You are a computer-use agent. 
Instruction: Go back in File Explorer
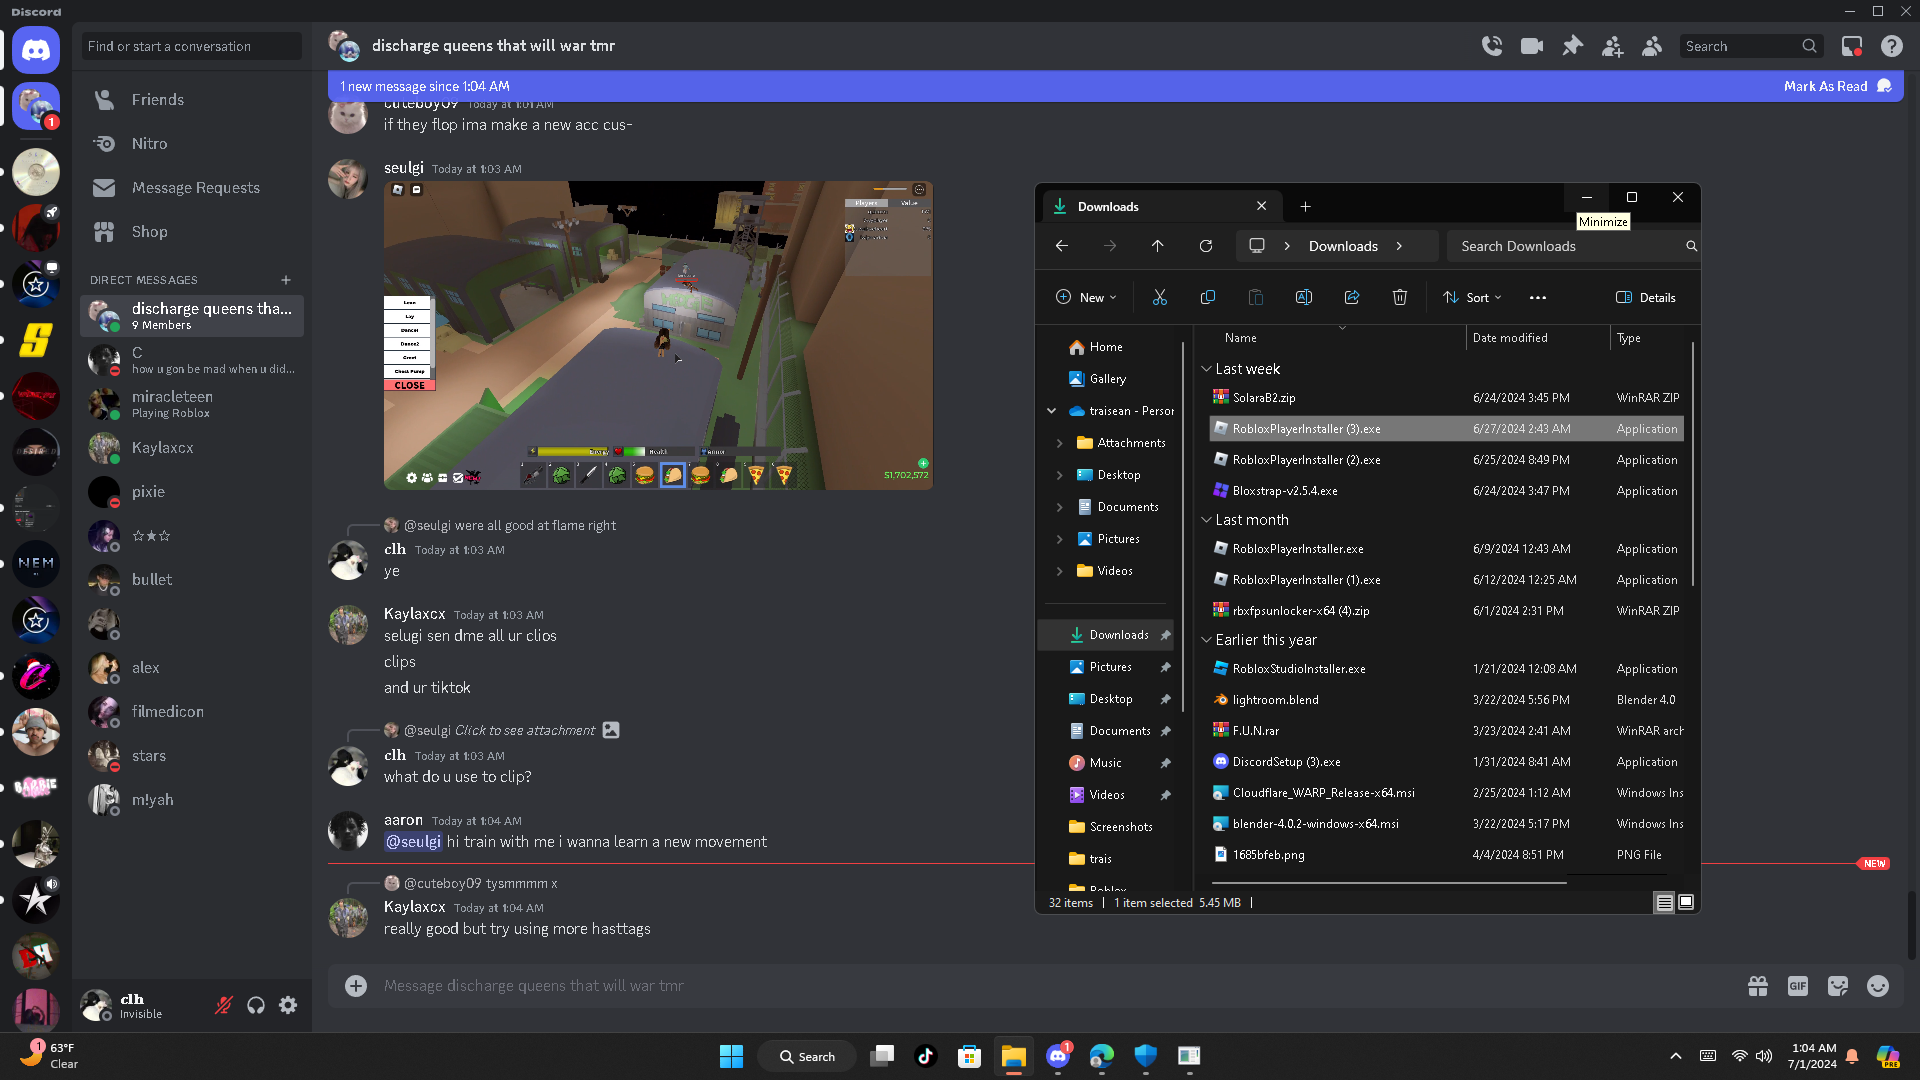[x=1062, y=246]
